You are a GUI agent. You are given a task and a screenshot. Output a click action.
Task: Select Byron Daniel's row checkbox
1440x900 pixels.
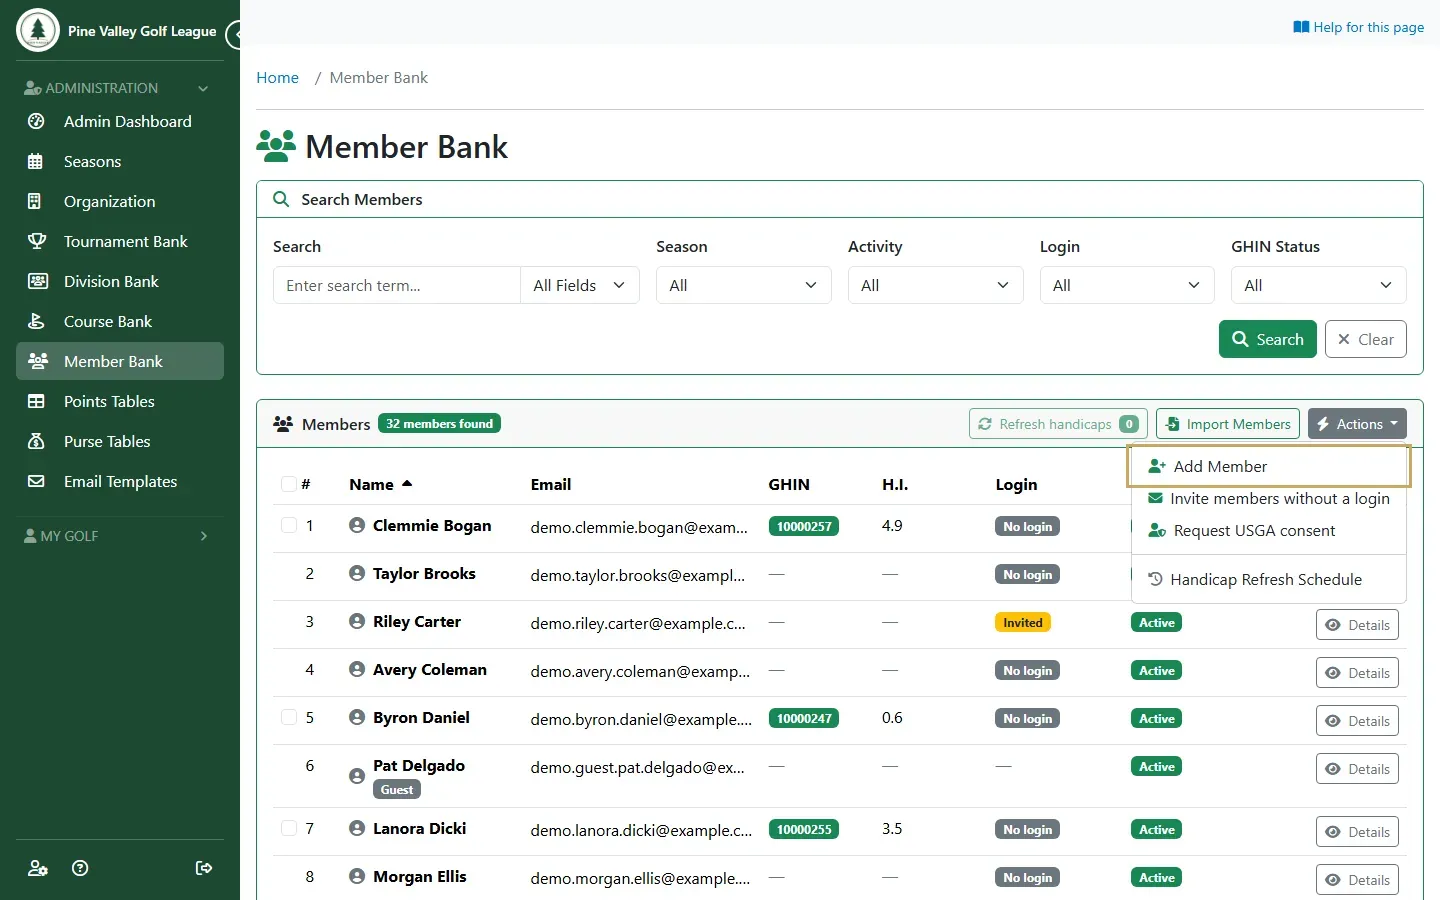tap(289, 717)
